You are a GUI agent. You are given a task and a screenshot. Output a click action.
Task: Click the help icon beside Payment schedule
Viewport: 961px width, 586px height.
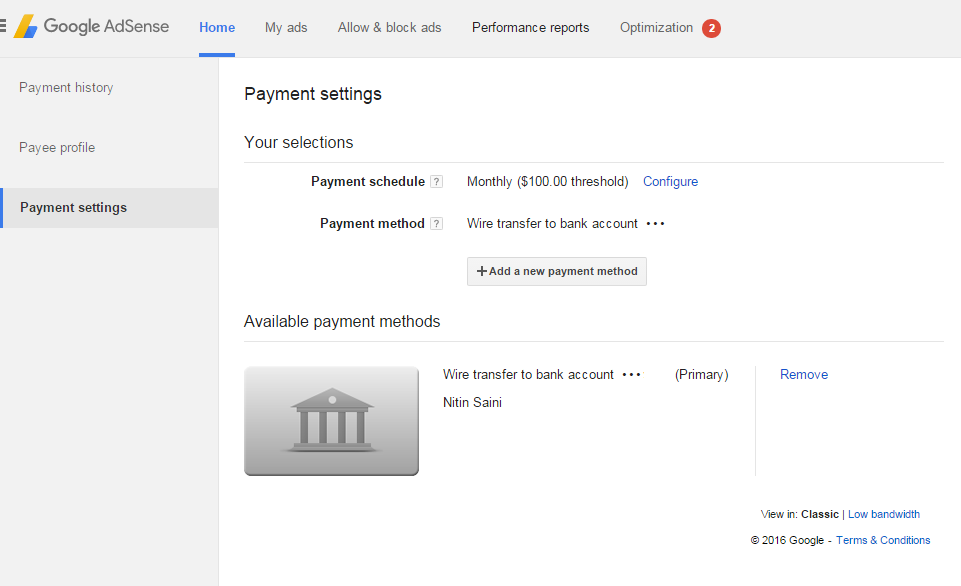point(436,181)
